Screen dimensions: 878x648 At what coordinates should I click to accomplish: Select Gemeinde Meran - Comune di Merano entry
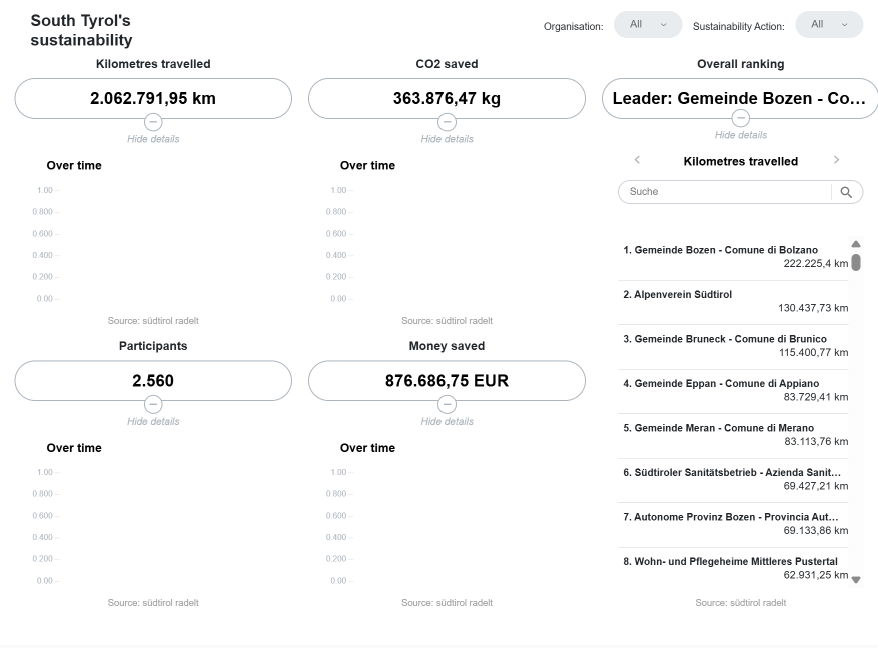[x=733, y=435]
